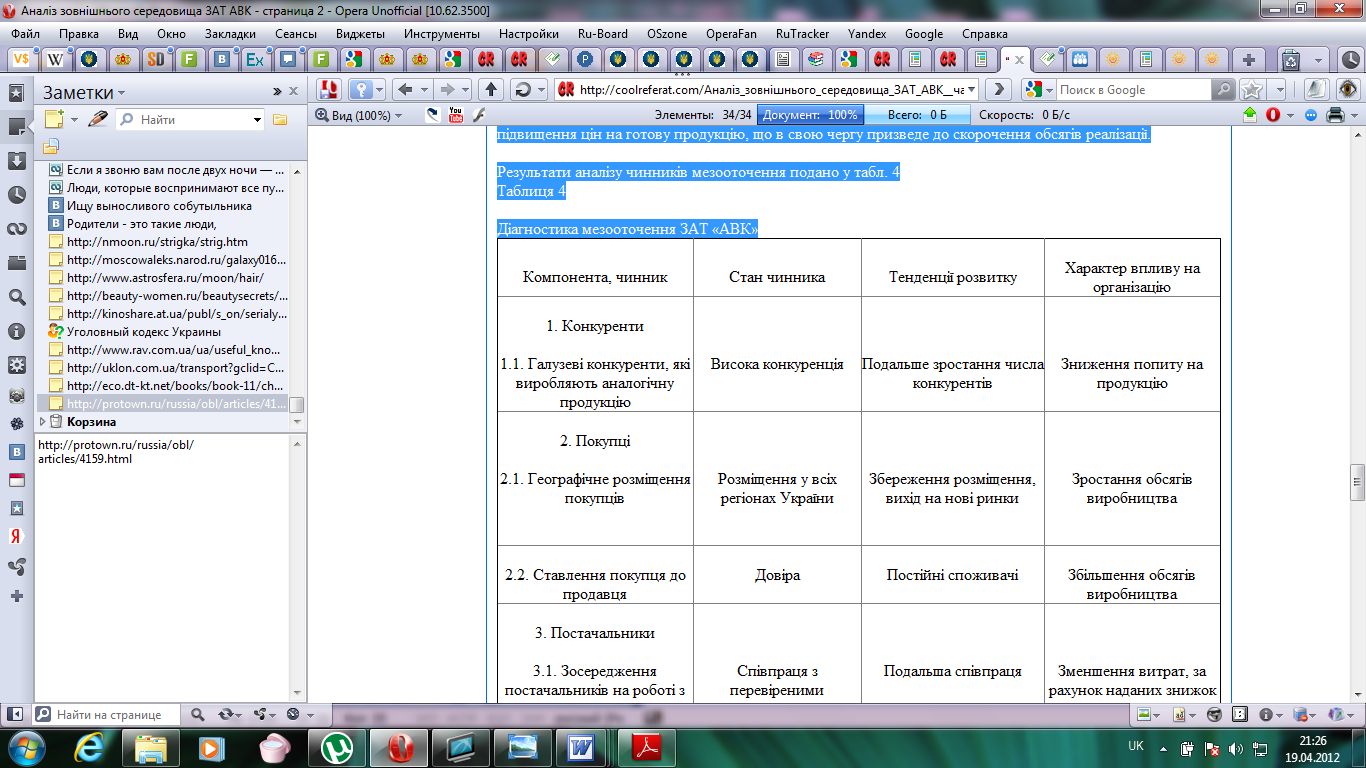Switch to the SD tab

point(156,59)
